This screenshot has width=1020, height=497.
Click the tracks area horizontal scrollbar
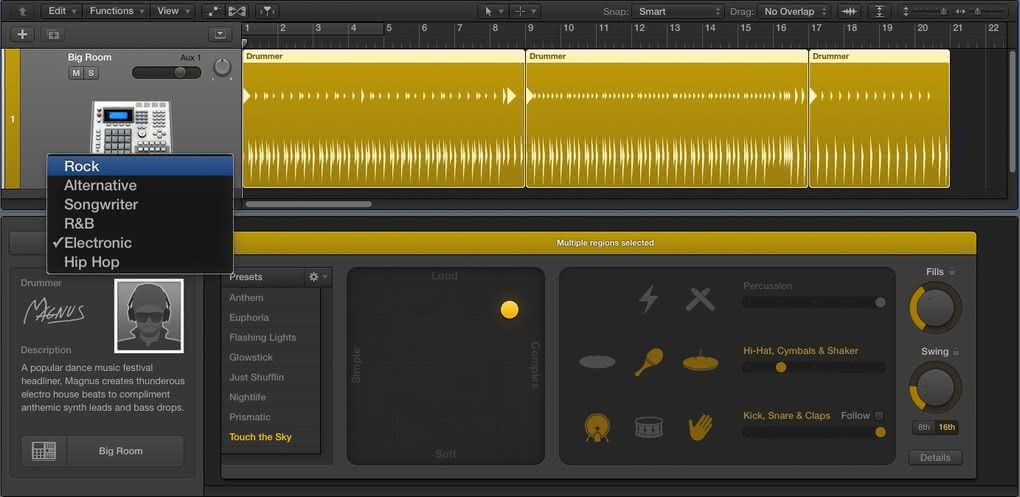tap(308, 204)
